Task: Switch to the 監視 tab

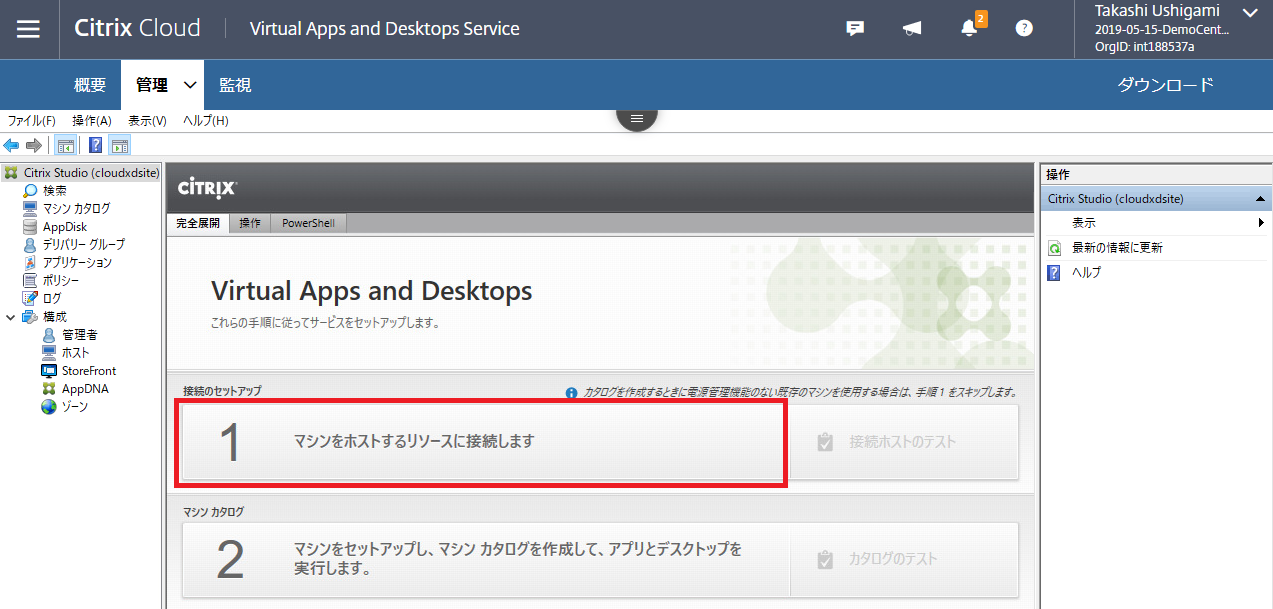Action: (234, 84)
